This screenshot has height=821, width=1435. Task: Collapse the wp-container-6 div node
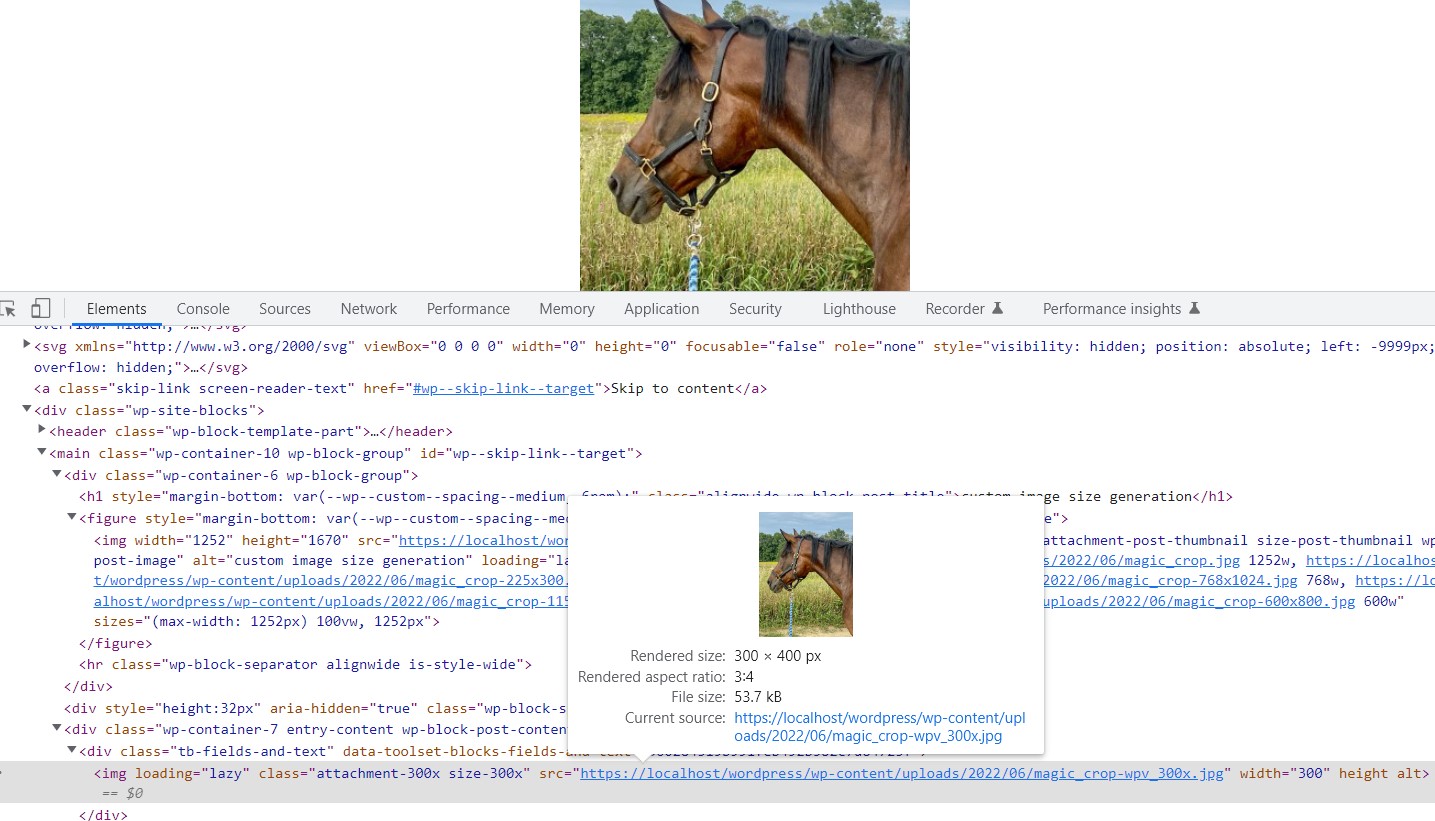(57, 475)
